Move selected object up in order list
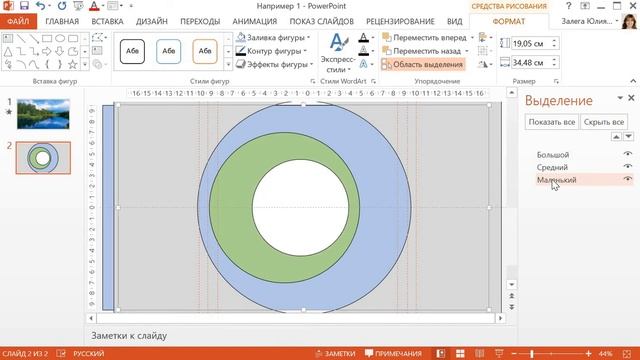 (616, 136)
